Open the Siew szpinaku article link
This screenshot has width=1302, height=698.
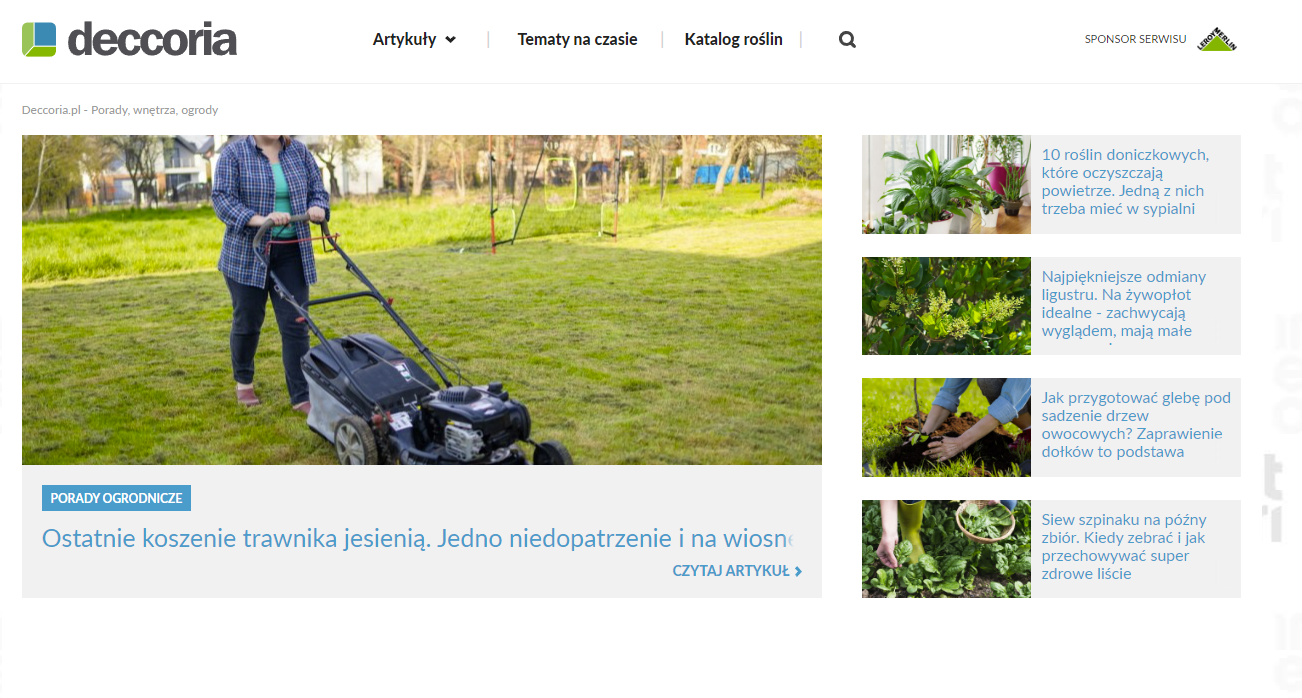tap(1124, 547)
